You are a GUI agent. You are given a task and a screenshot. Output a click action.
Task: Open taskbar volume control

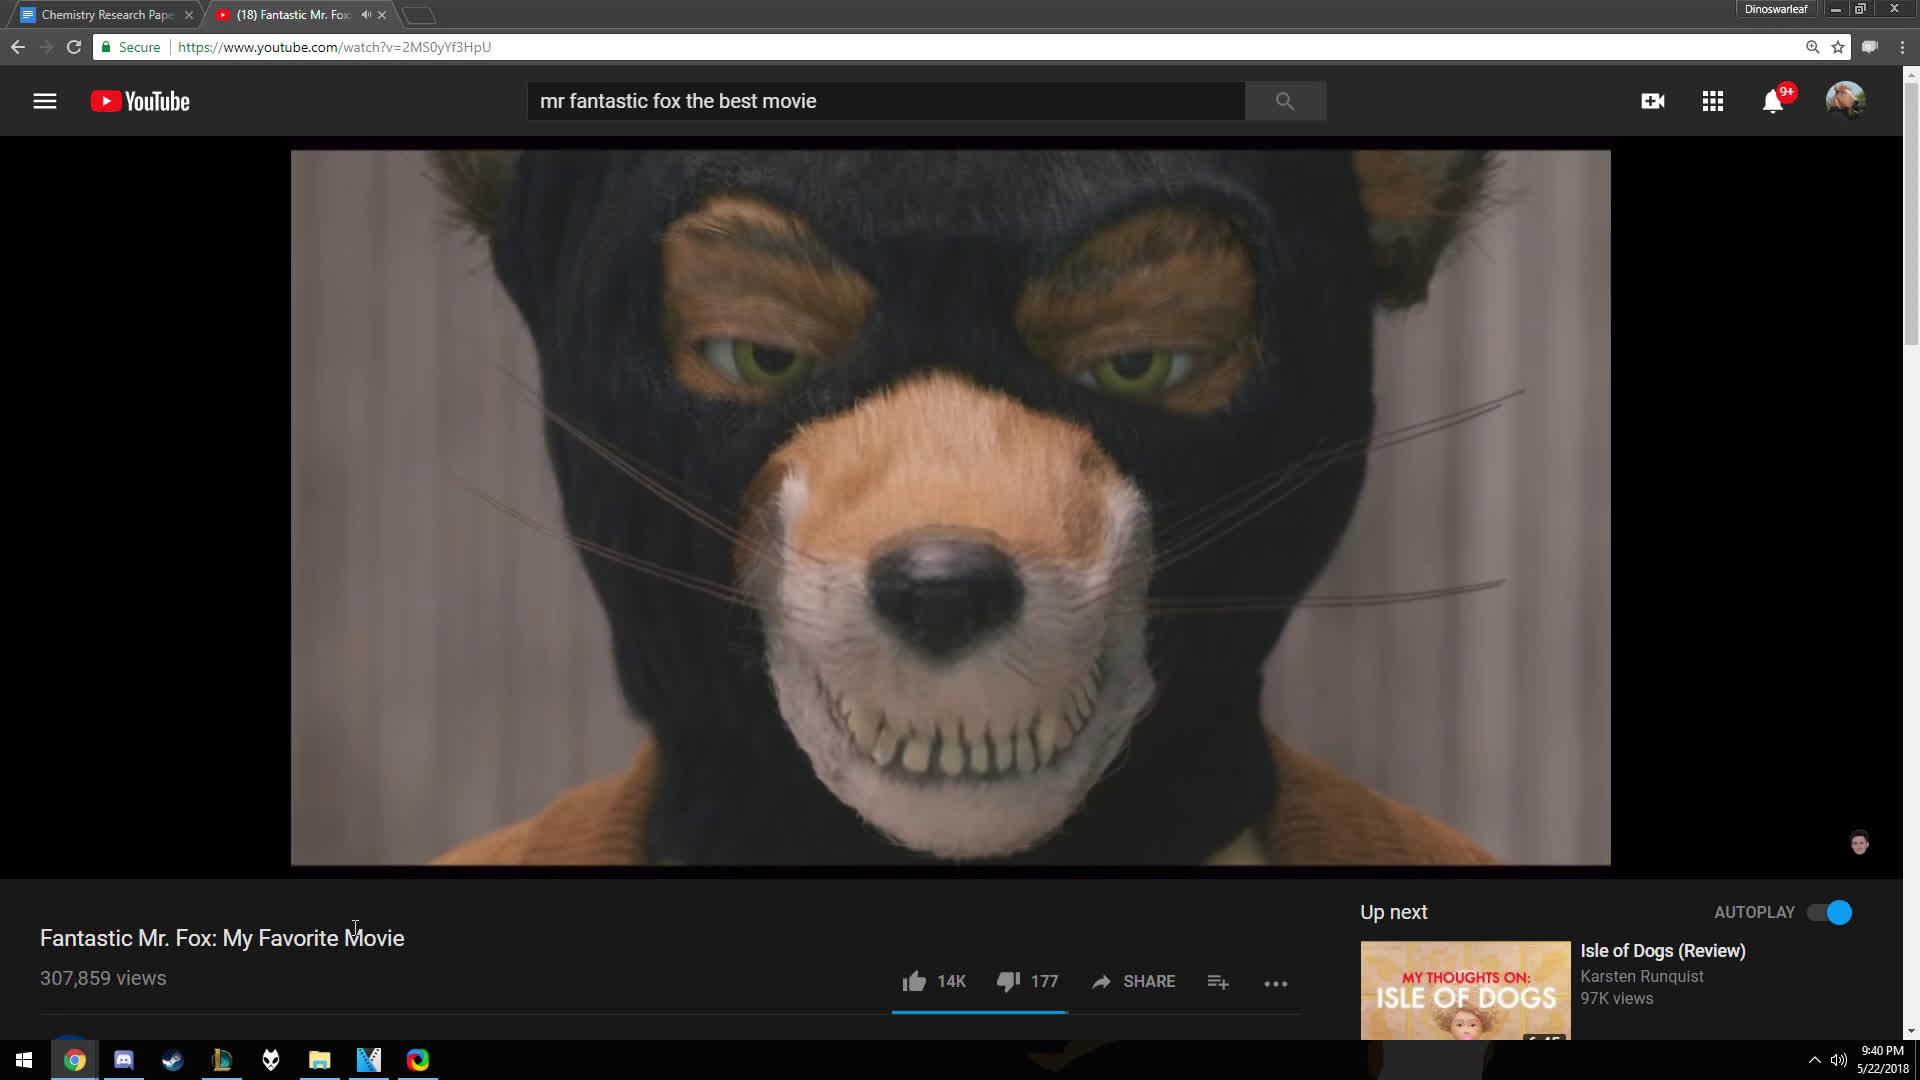(x=1838, y=1060)
